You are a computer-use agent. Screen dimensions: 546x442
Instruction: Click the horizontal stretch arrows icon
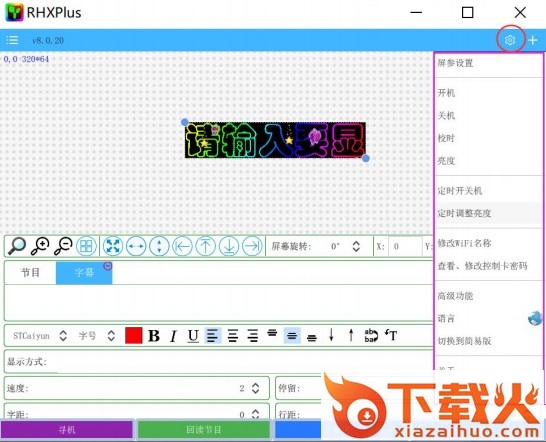(136, 246)
